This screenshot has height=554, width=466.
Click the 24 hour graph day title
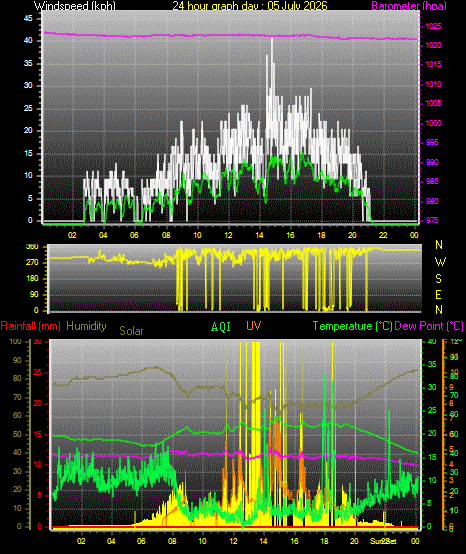coord(250,5)
